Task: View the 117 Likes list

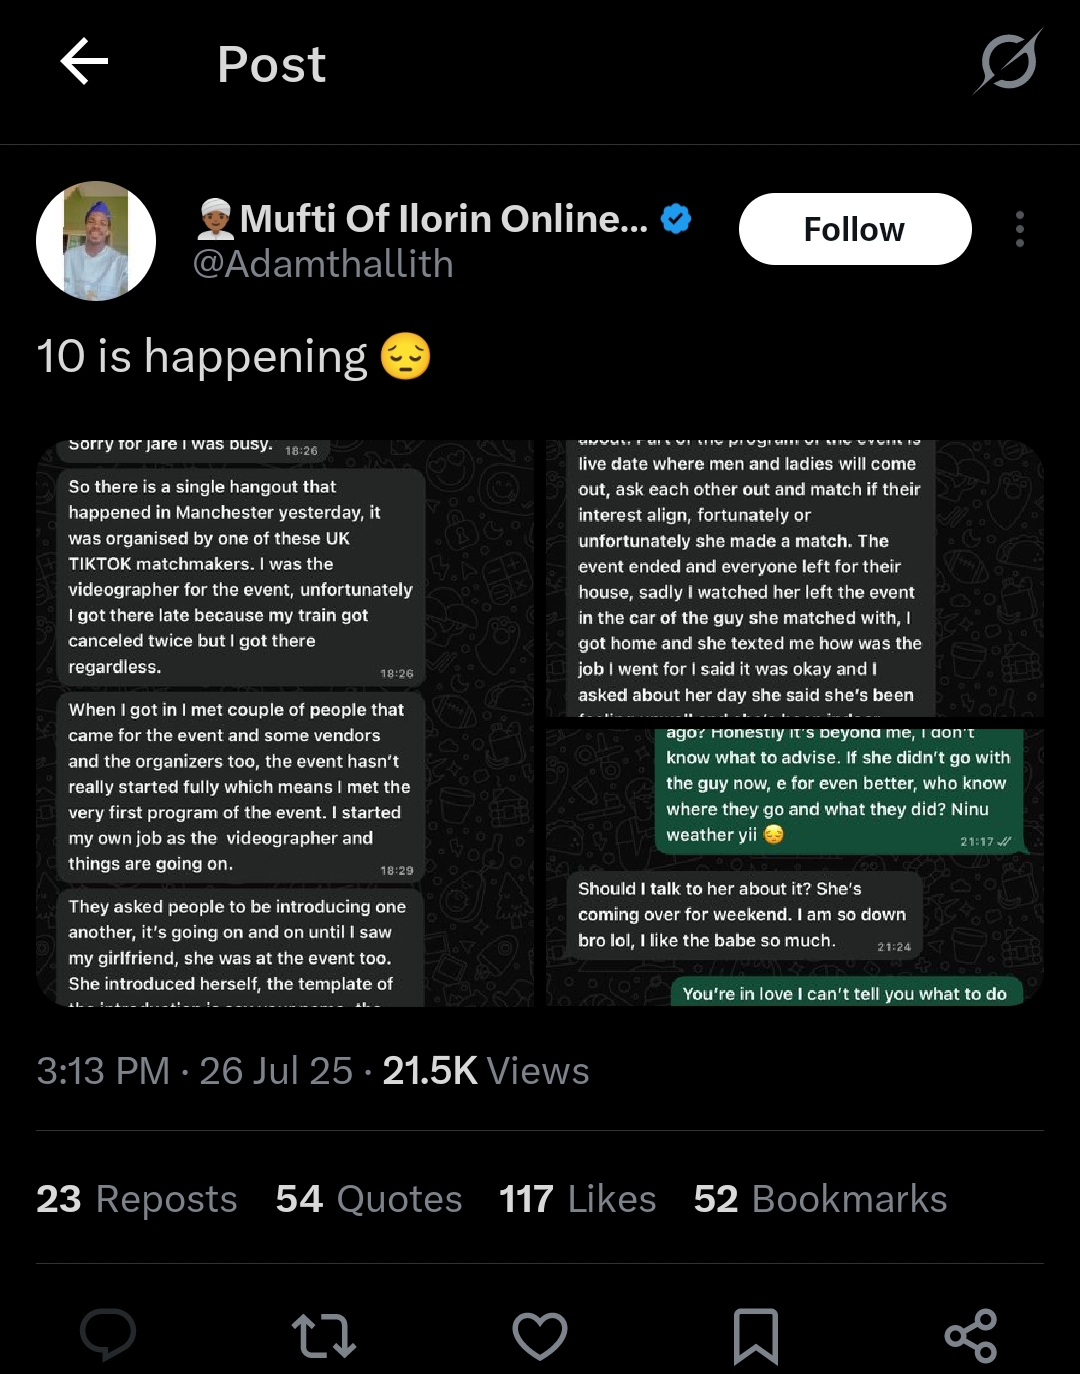Action: pos(577,1199)
